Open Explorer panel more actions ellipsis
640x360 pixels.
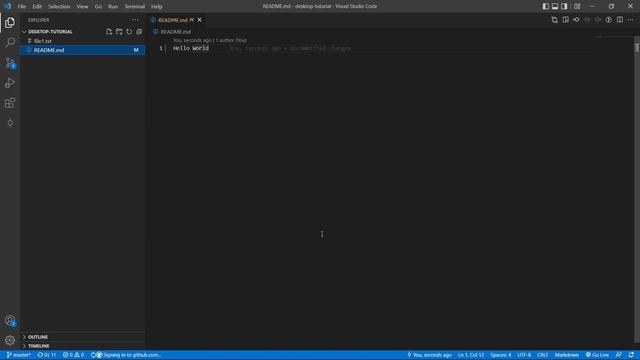pyautogui.click(x=135, y=20)
